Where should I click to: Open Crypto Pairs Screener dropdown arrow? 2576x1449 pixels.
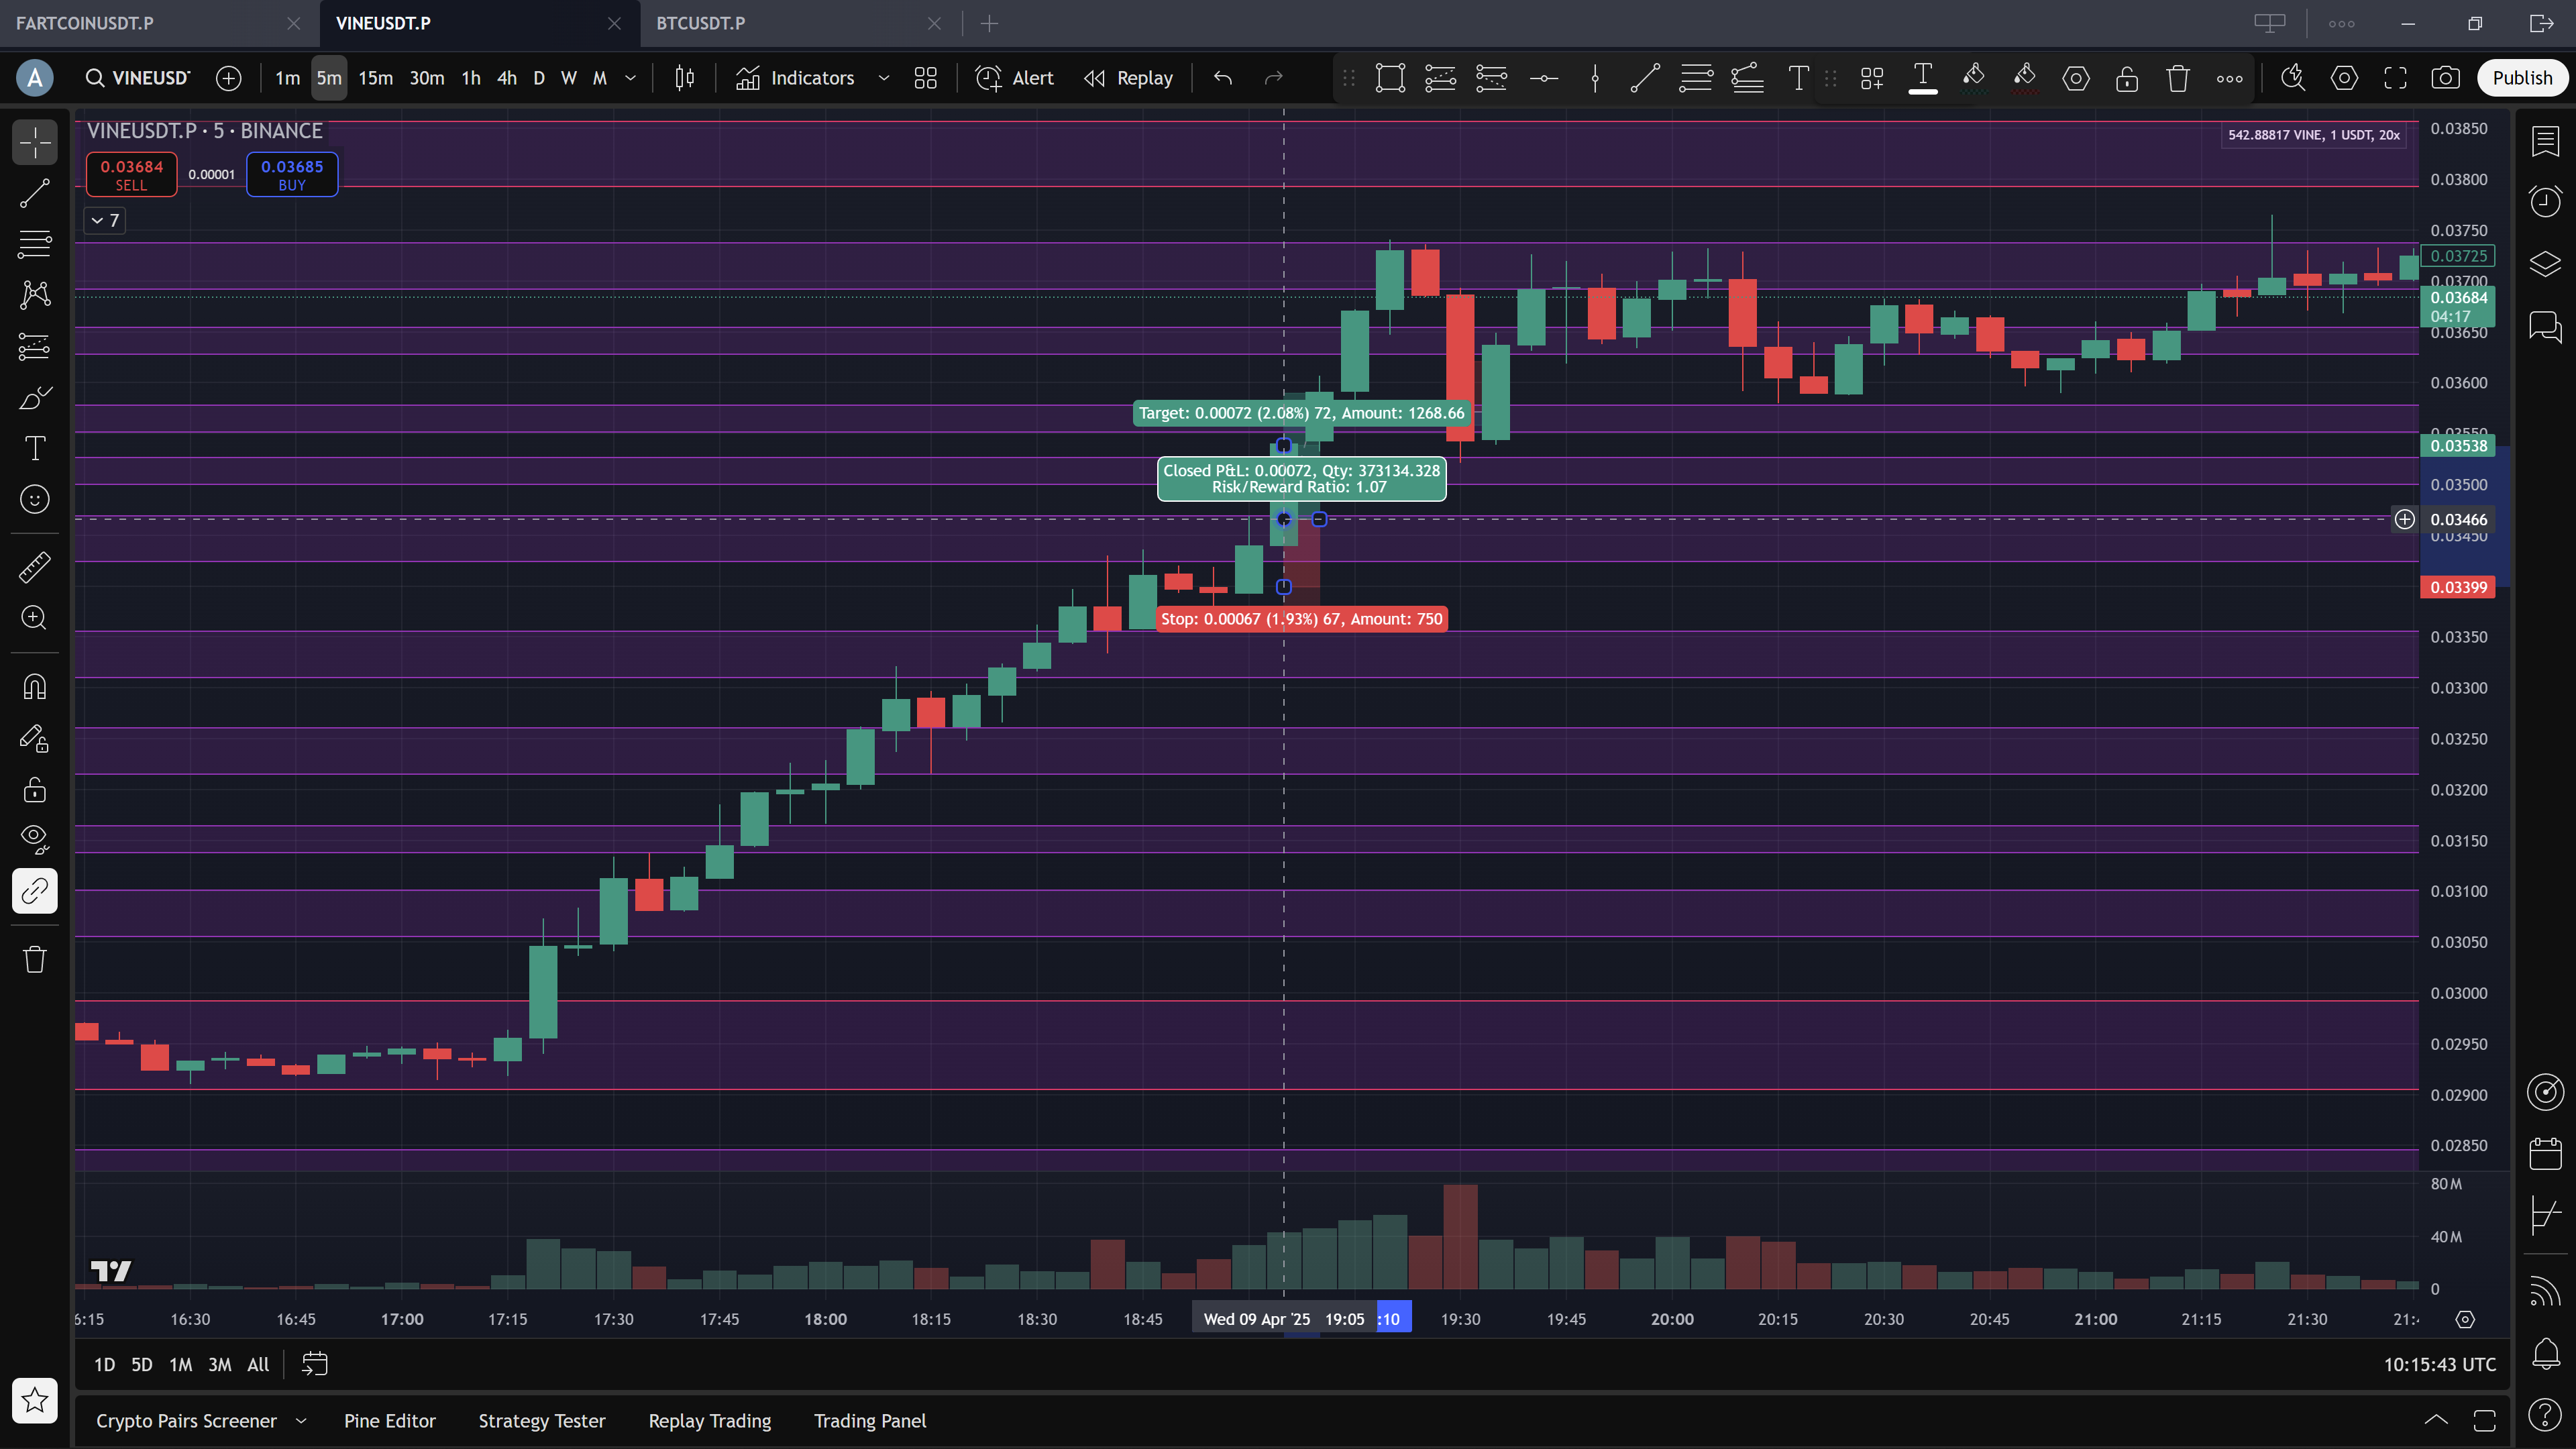click(x=301, y=1421)
